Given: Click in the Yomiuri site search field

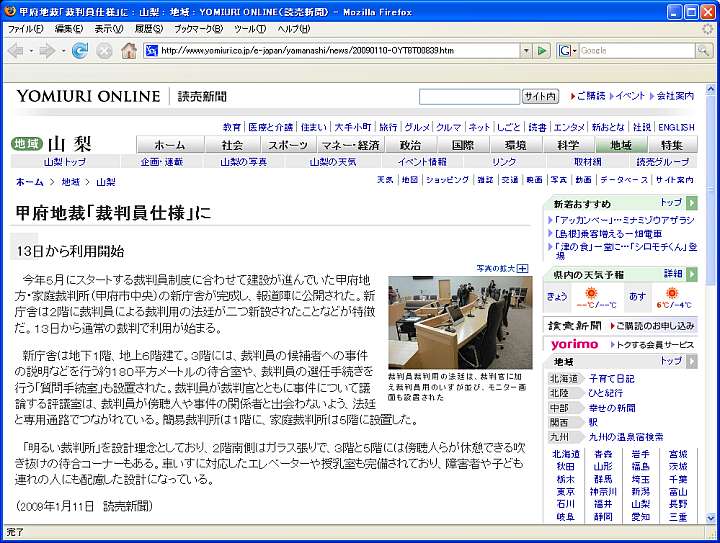Looking at the screenshot, I should (468, 96).
